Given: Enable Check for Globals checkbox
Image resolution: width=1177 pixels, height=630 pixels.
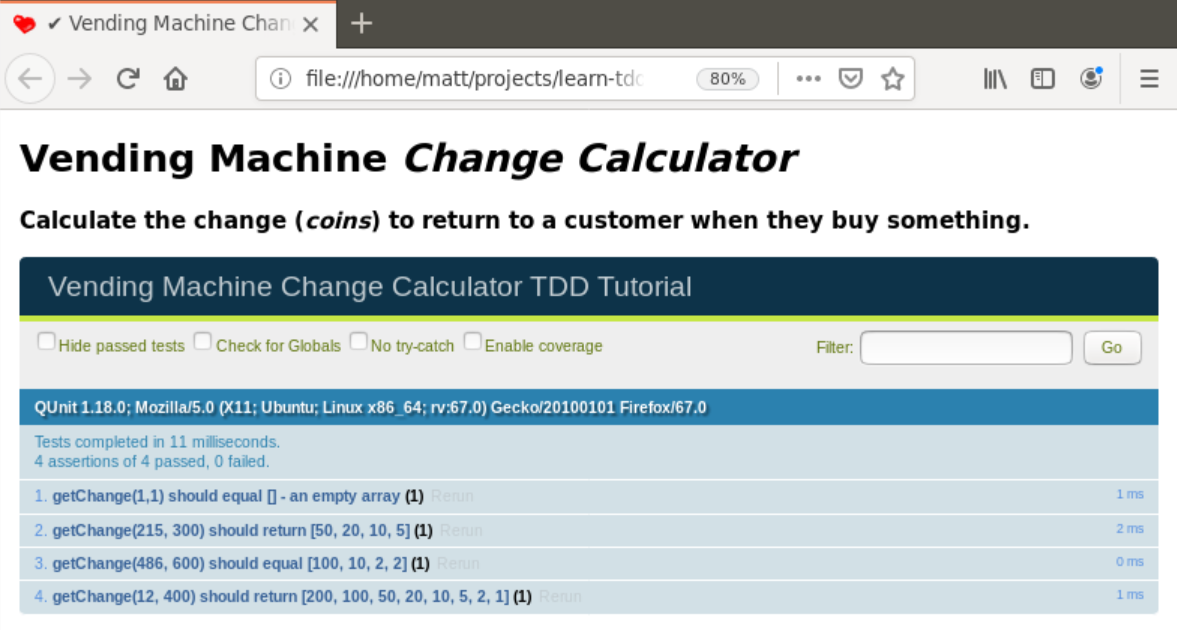Looking at the screenshot, I should [x=203, y=342].
